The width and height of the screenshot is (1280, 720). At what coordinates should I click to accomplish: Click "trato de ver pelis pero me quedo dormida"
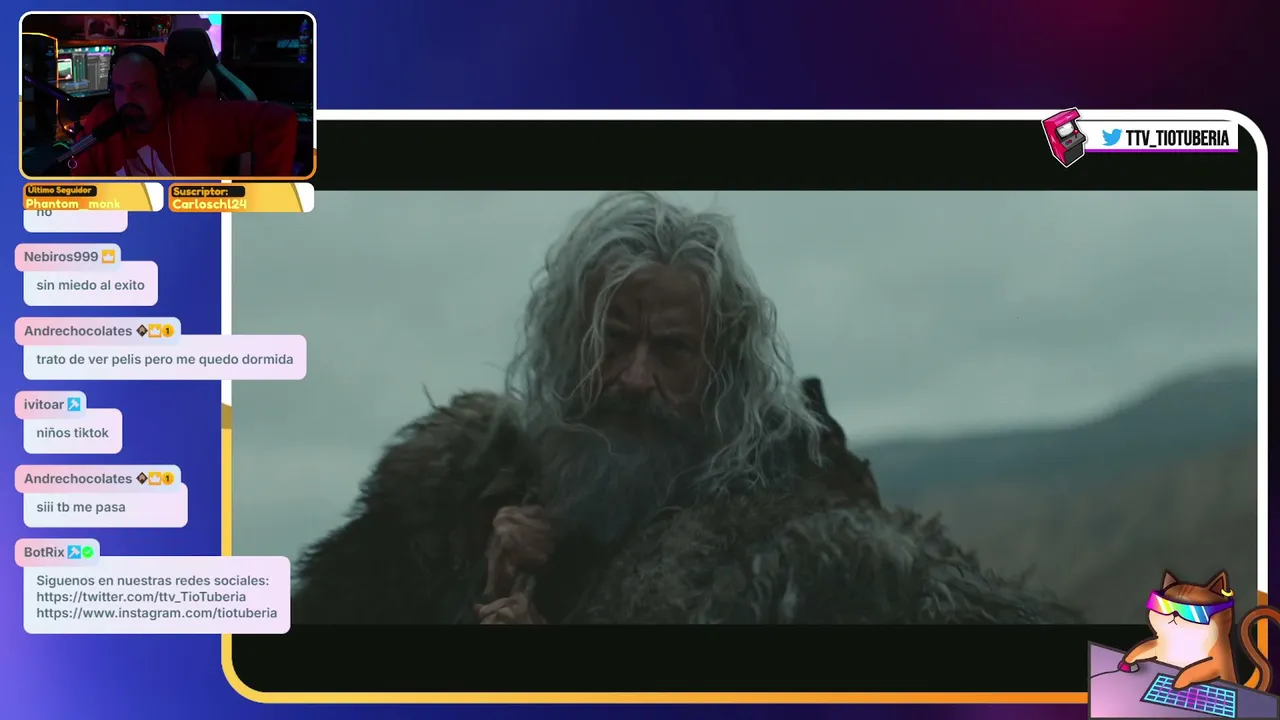165,359
